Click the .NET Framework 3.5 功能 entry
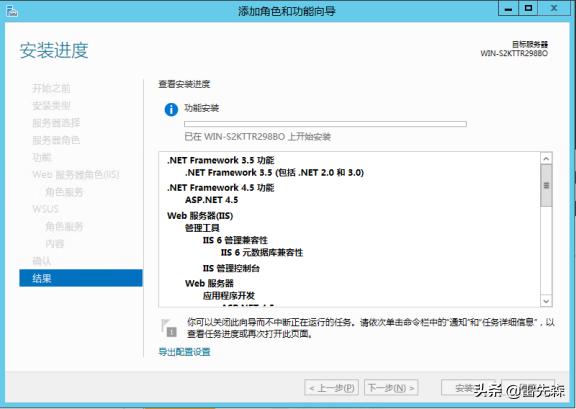This screenshot has width=576, height=409. click(x=220, y=160)
